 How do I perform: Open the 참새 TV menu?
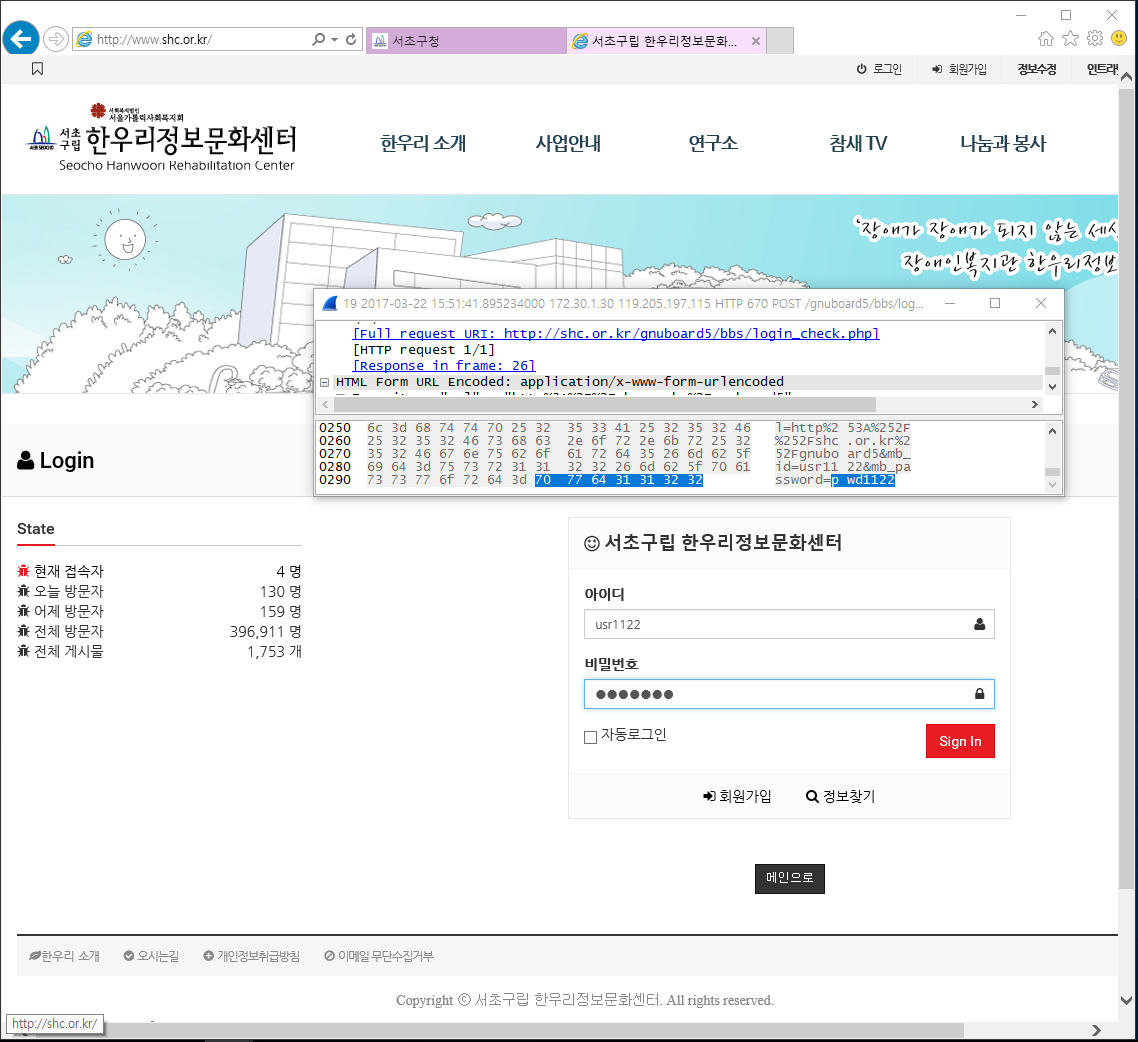pyautogui.click(x=859, y=143)
